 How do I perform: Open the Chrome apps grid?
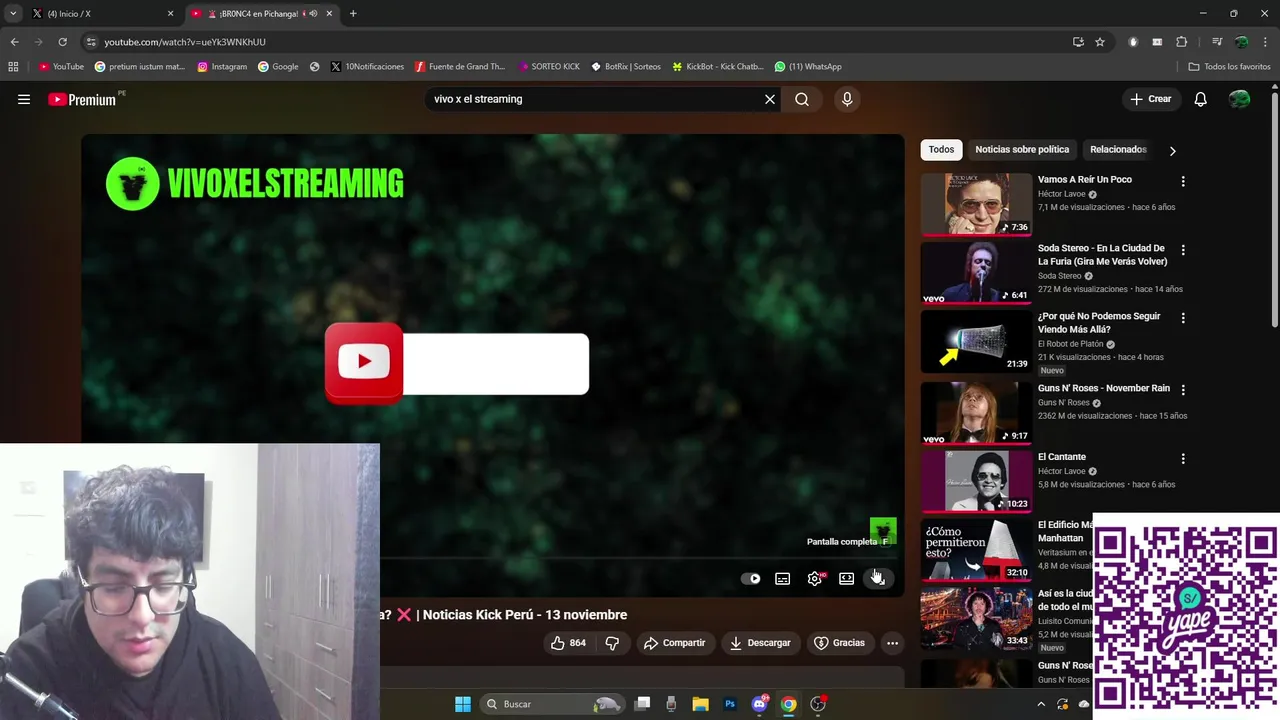point(13,67)
